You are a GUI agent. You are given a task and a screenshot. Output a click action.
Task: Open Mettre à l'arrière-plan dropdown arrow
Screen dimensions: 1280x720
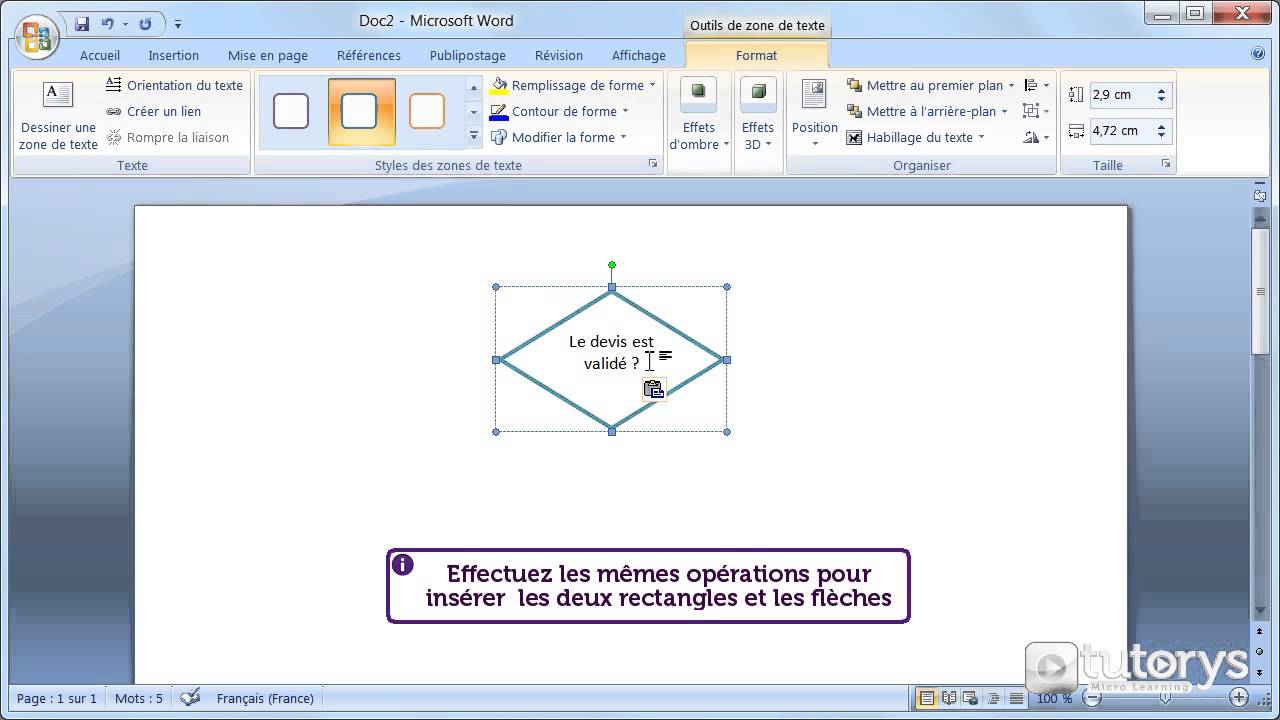pyautogui.click(x=1004, y=111)
